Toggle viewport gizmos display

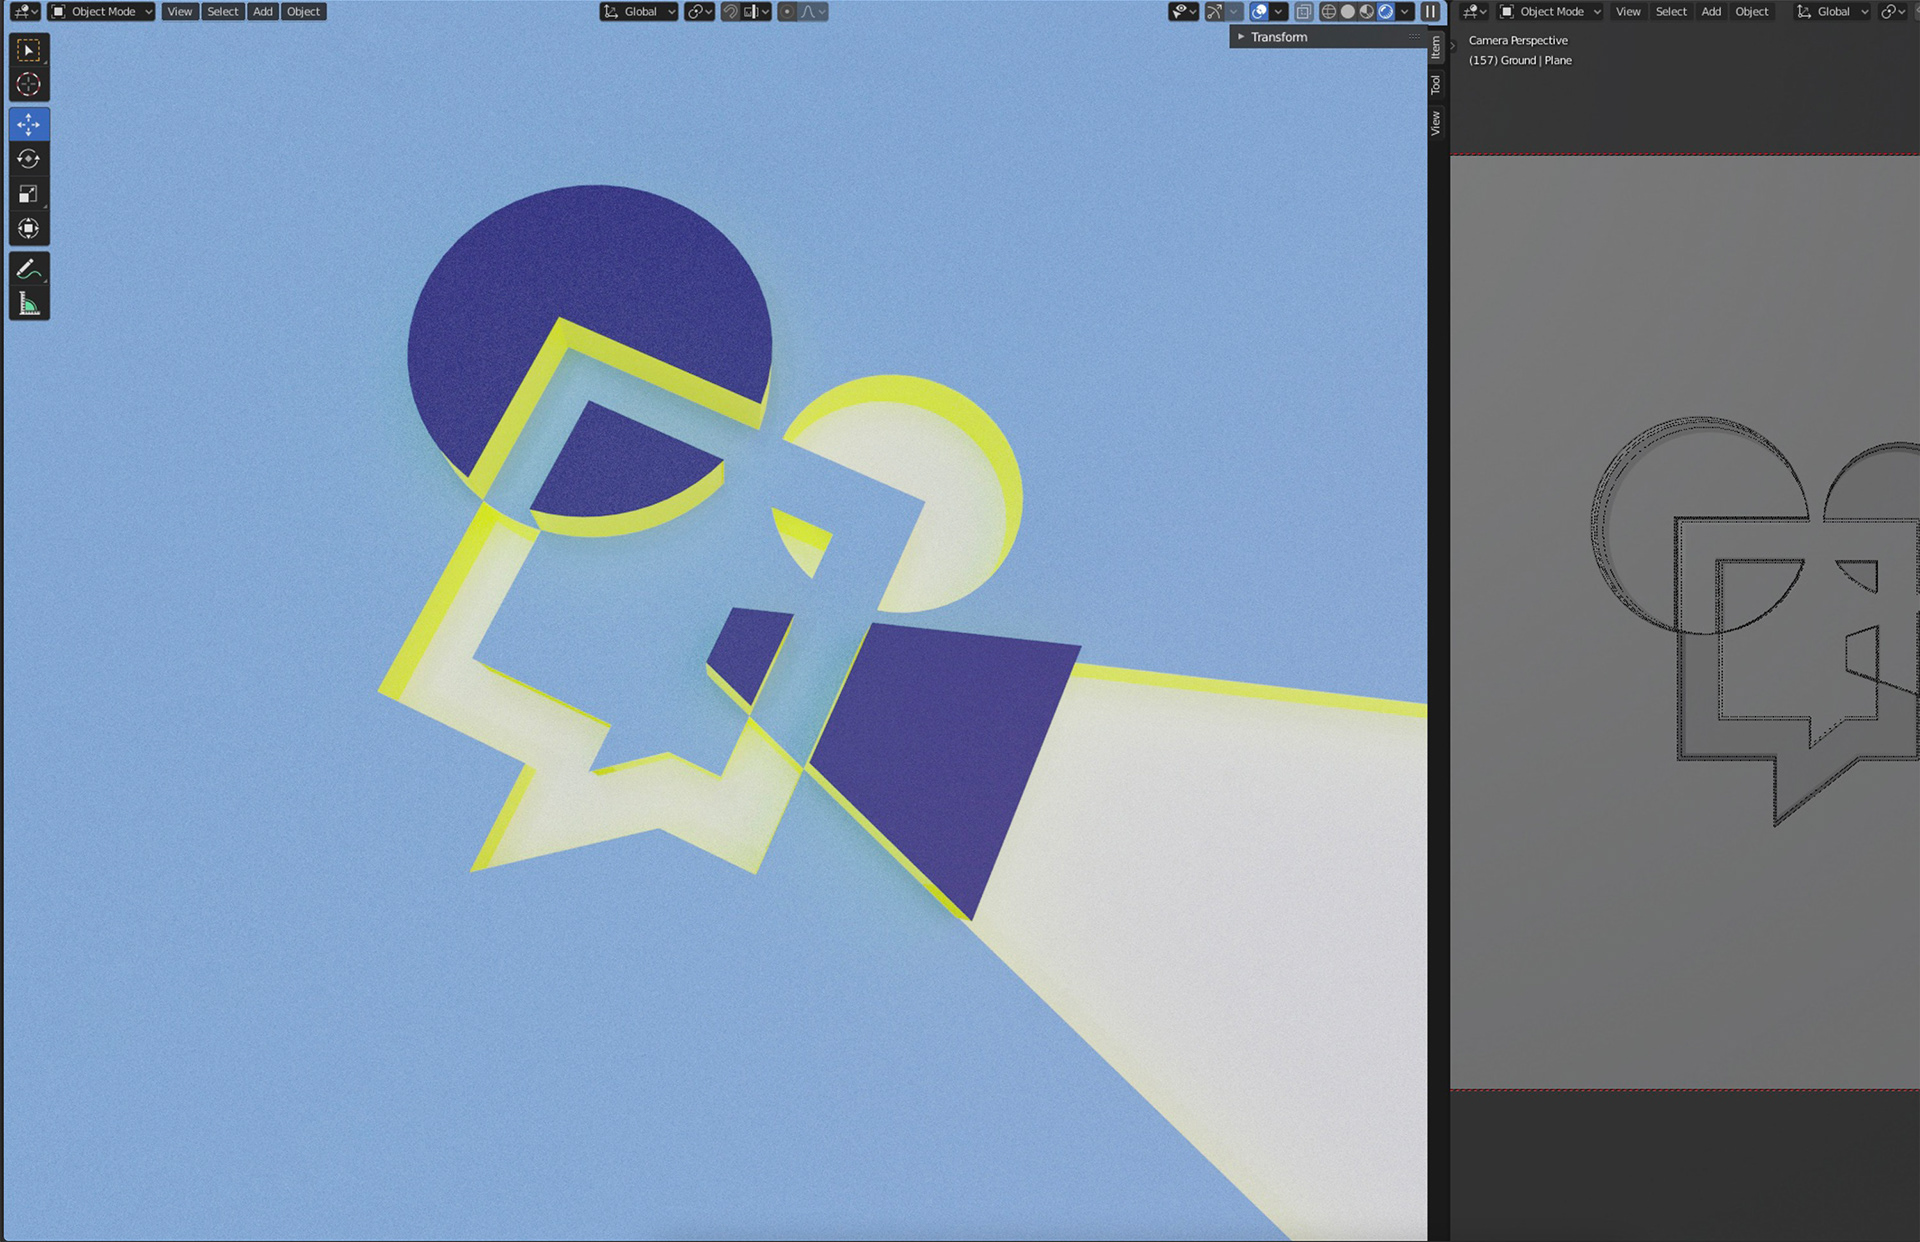[1214, 12]
